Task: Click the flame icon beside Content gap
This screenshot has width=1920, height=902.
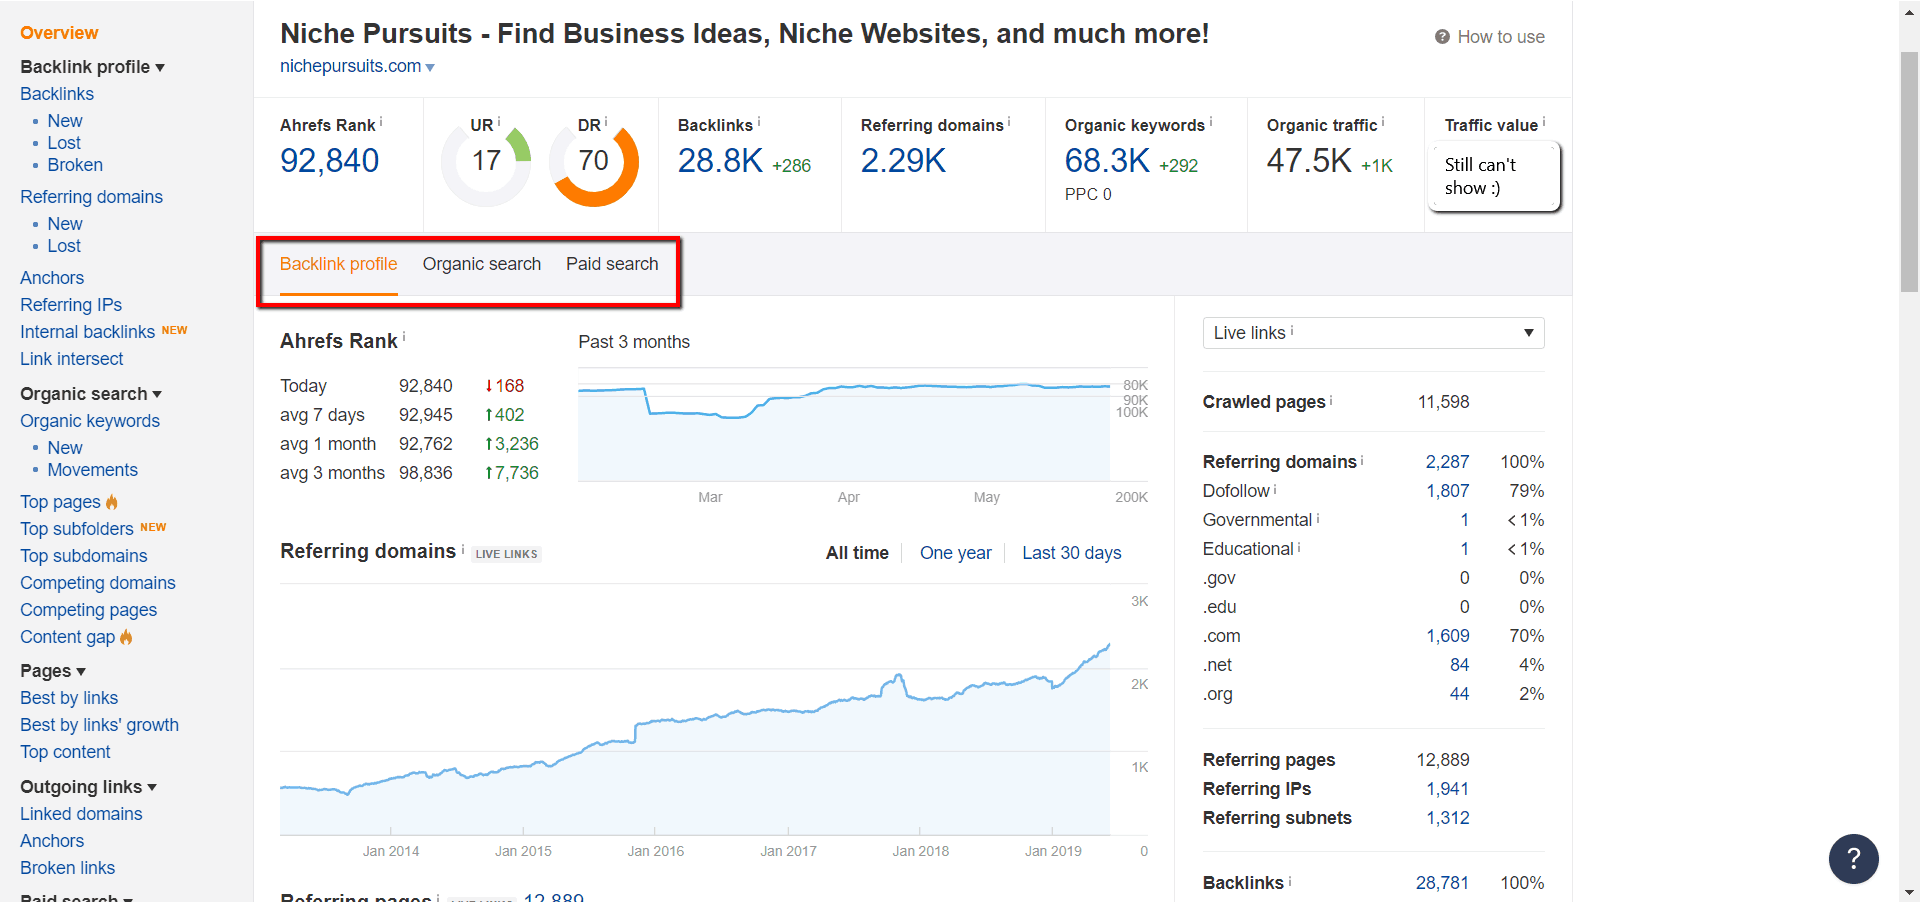Action: click(x=126, y=636)
